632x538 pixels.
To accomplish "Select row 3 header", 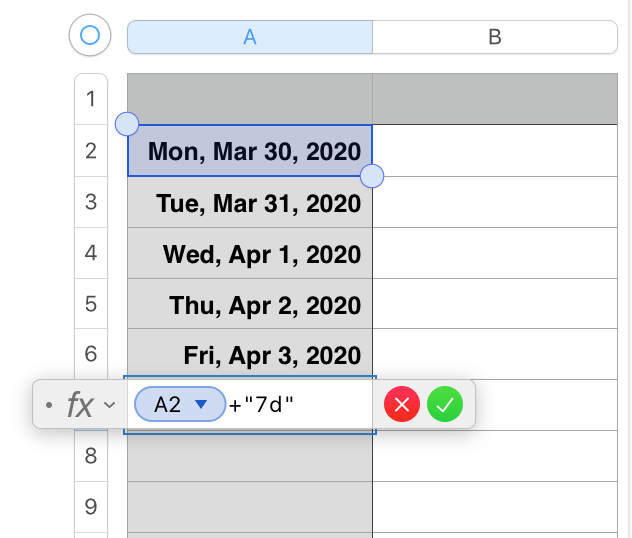I will point(91,202).
